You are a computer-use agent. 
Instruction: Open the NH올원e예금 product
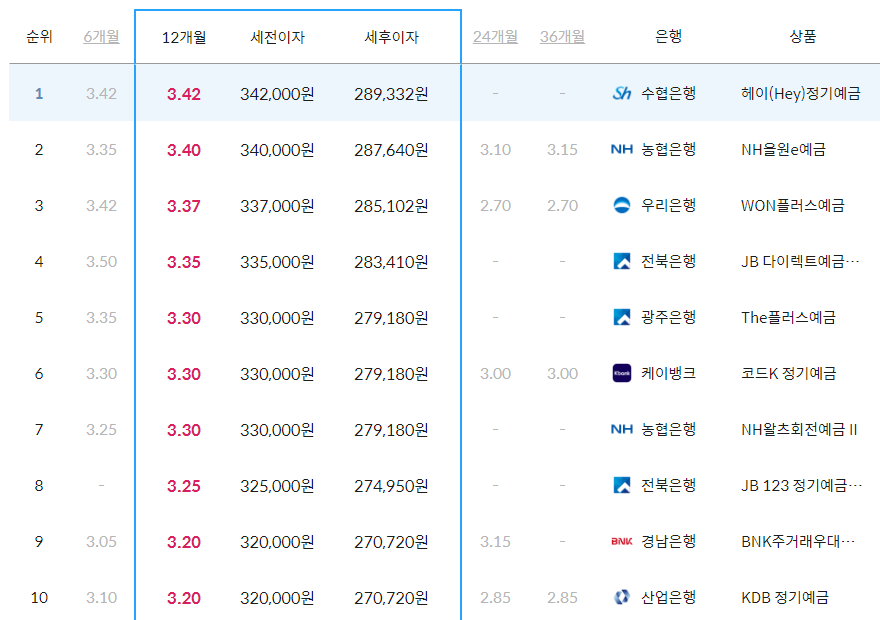[783, 150]
